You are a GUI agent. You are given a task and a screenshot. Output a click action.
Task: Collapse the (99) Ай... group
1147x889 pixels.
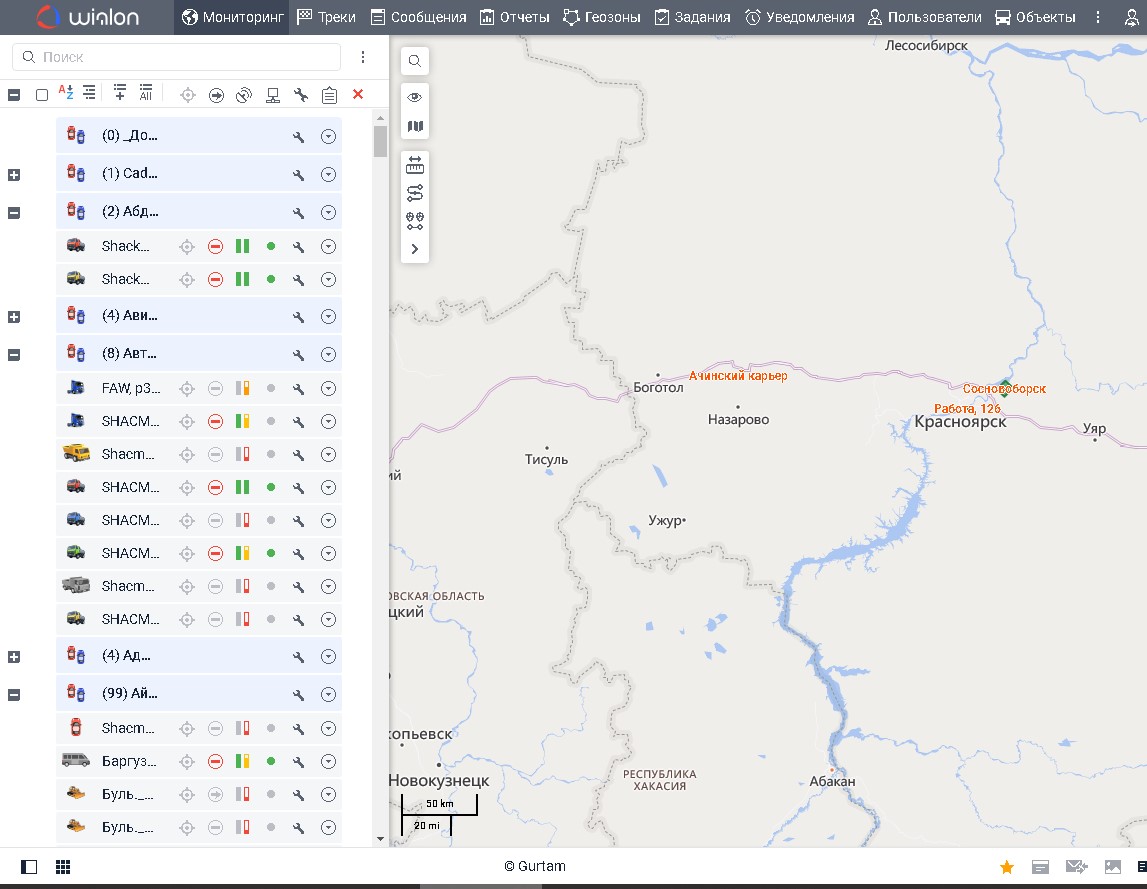click(14, 694)
